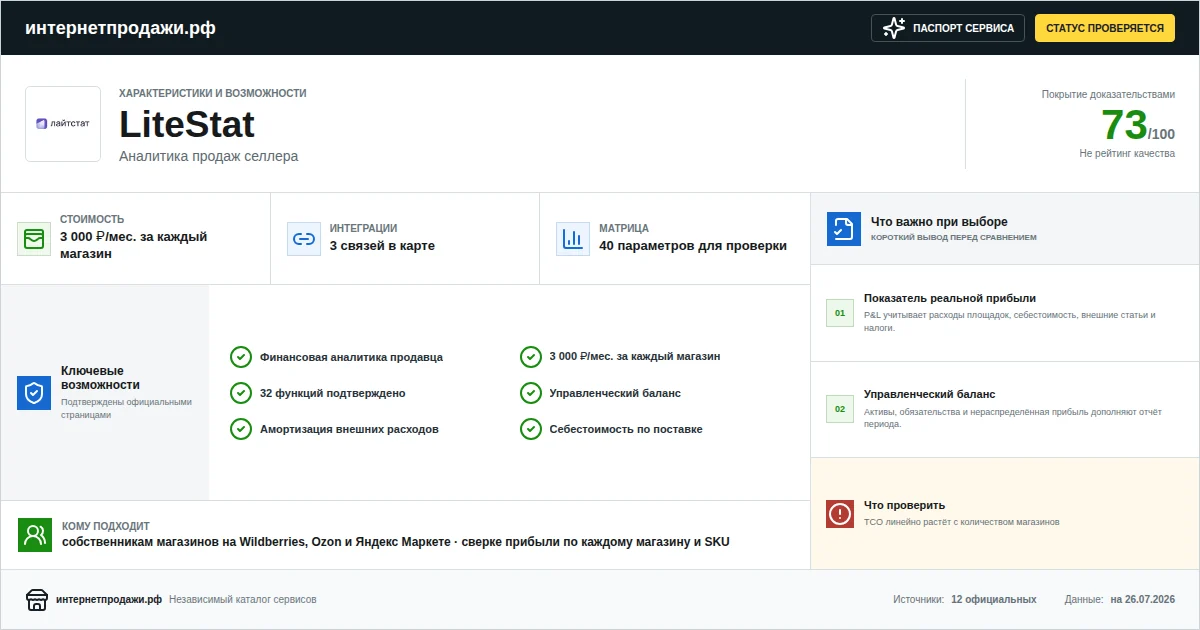This screenshot has width=1200, height=630.
Task: Click the Что важно при выборе heading
Action: [939, 222]
